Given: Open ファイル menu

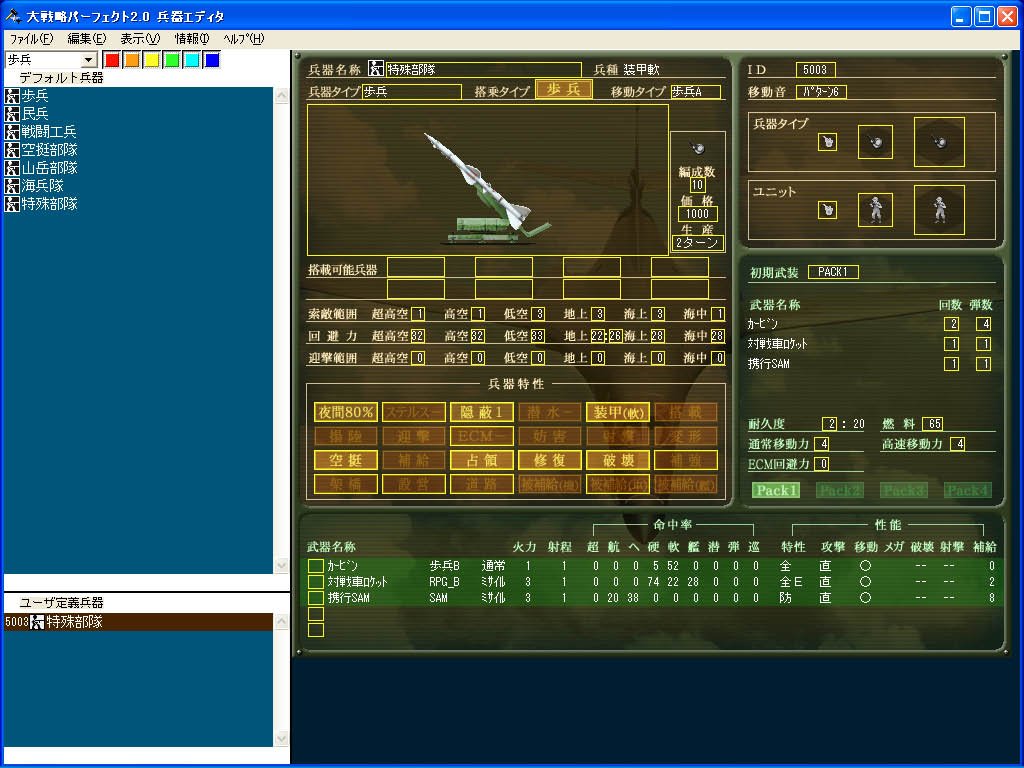Looking at the screenshot, I should [31, 39].
